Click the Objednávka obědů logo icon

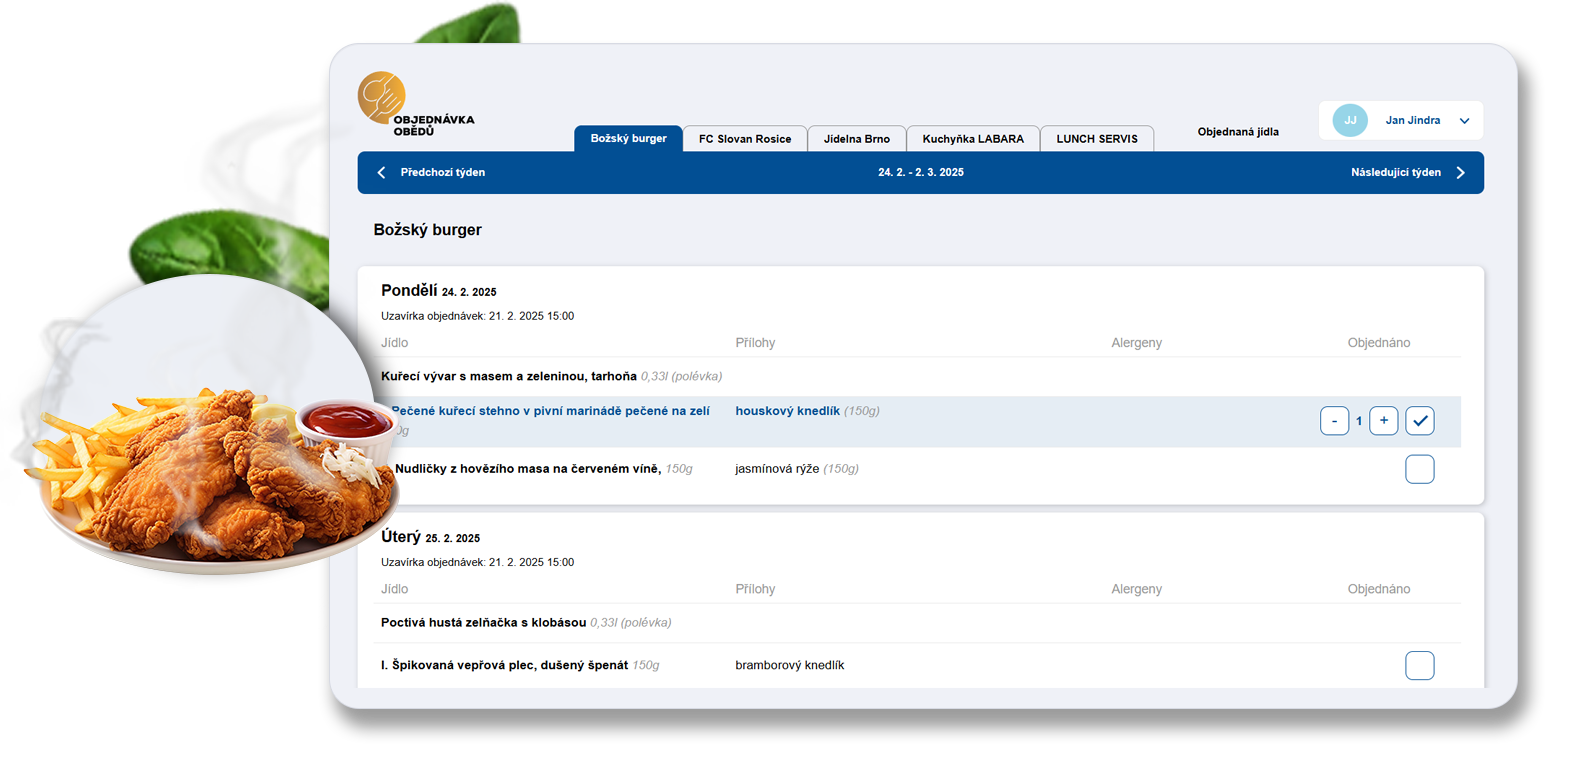(x=382, y=98)
